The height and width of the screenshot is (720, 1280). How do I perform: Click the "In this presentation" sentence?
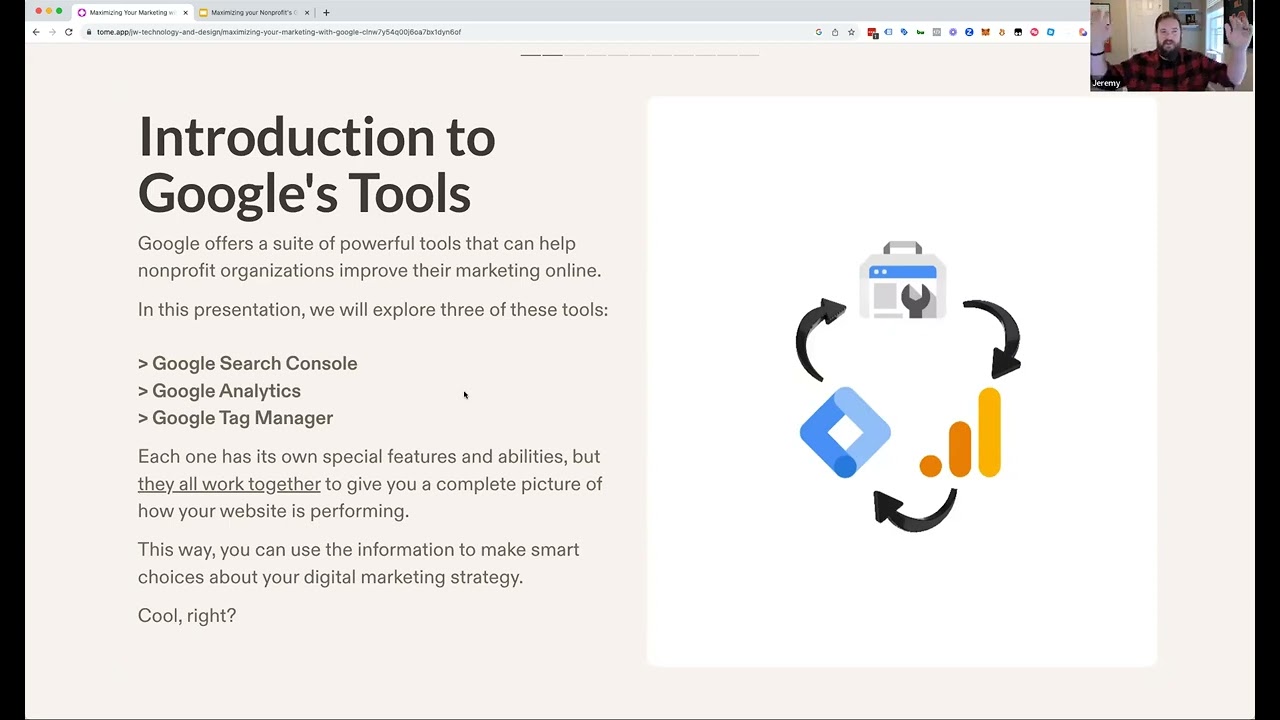373,310
